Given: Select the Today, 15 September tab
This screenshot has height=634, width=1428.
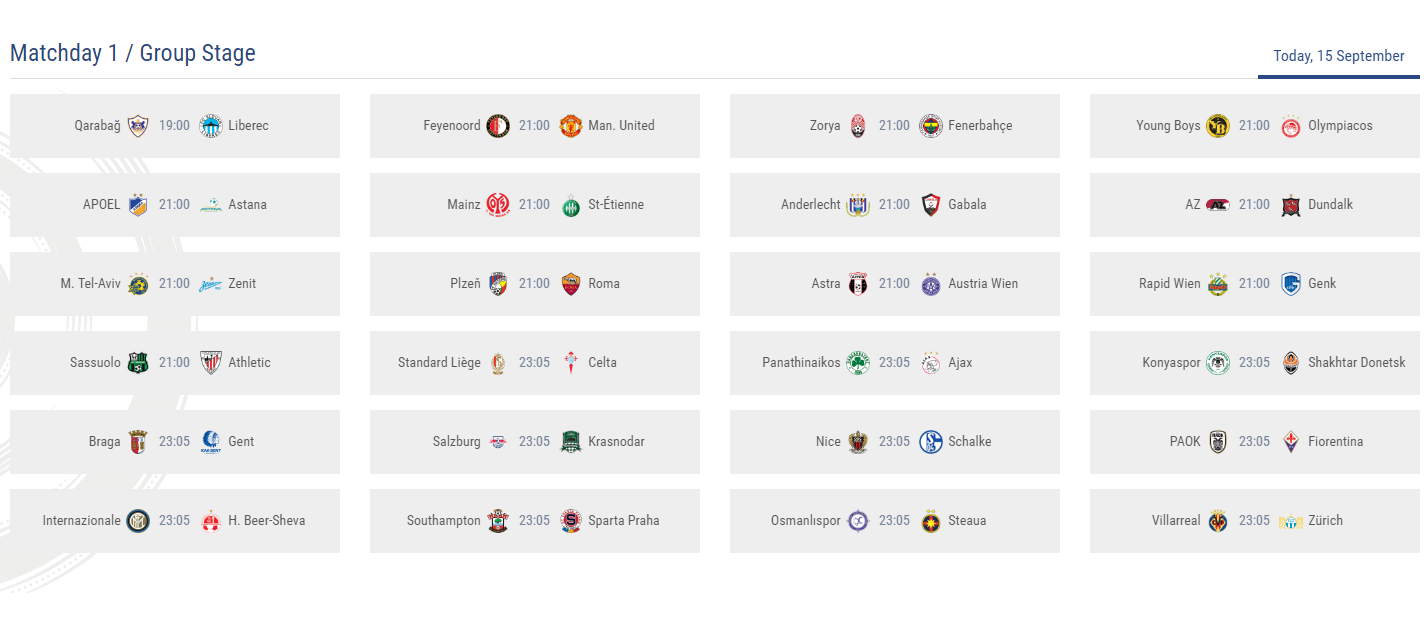Looking at the screenshot, I should click(x=1338, y=56).
